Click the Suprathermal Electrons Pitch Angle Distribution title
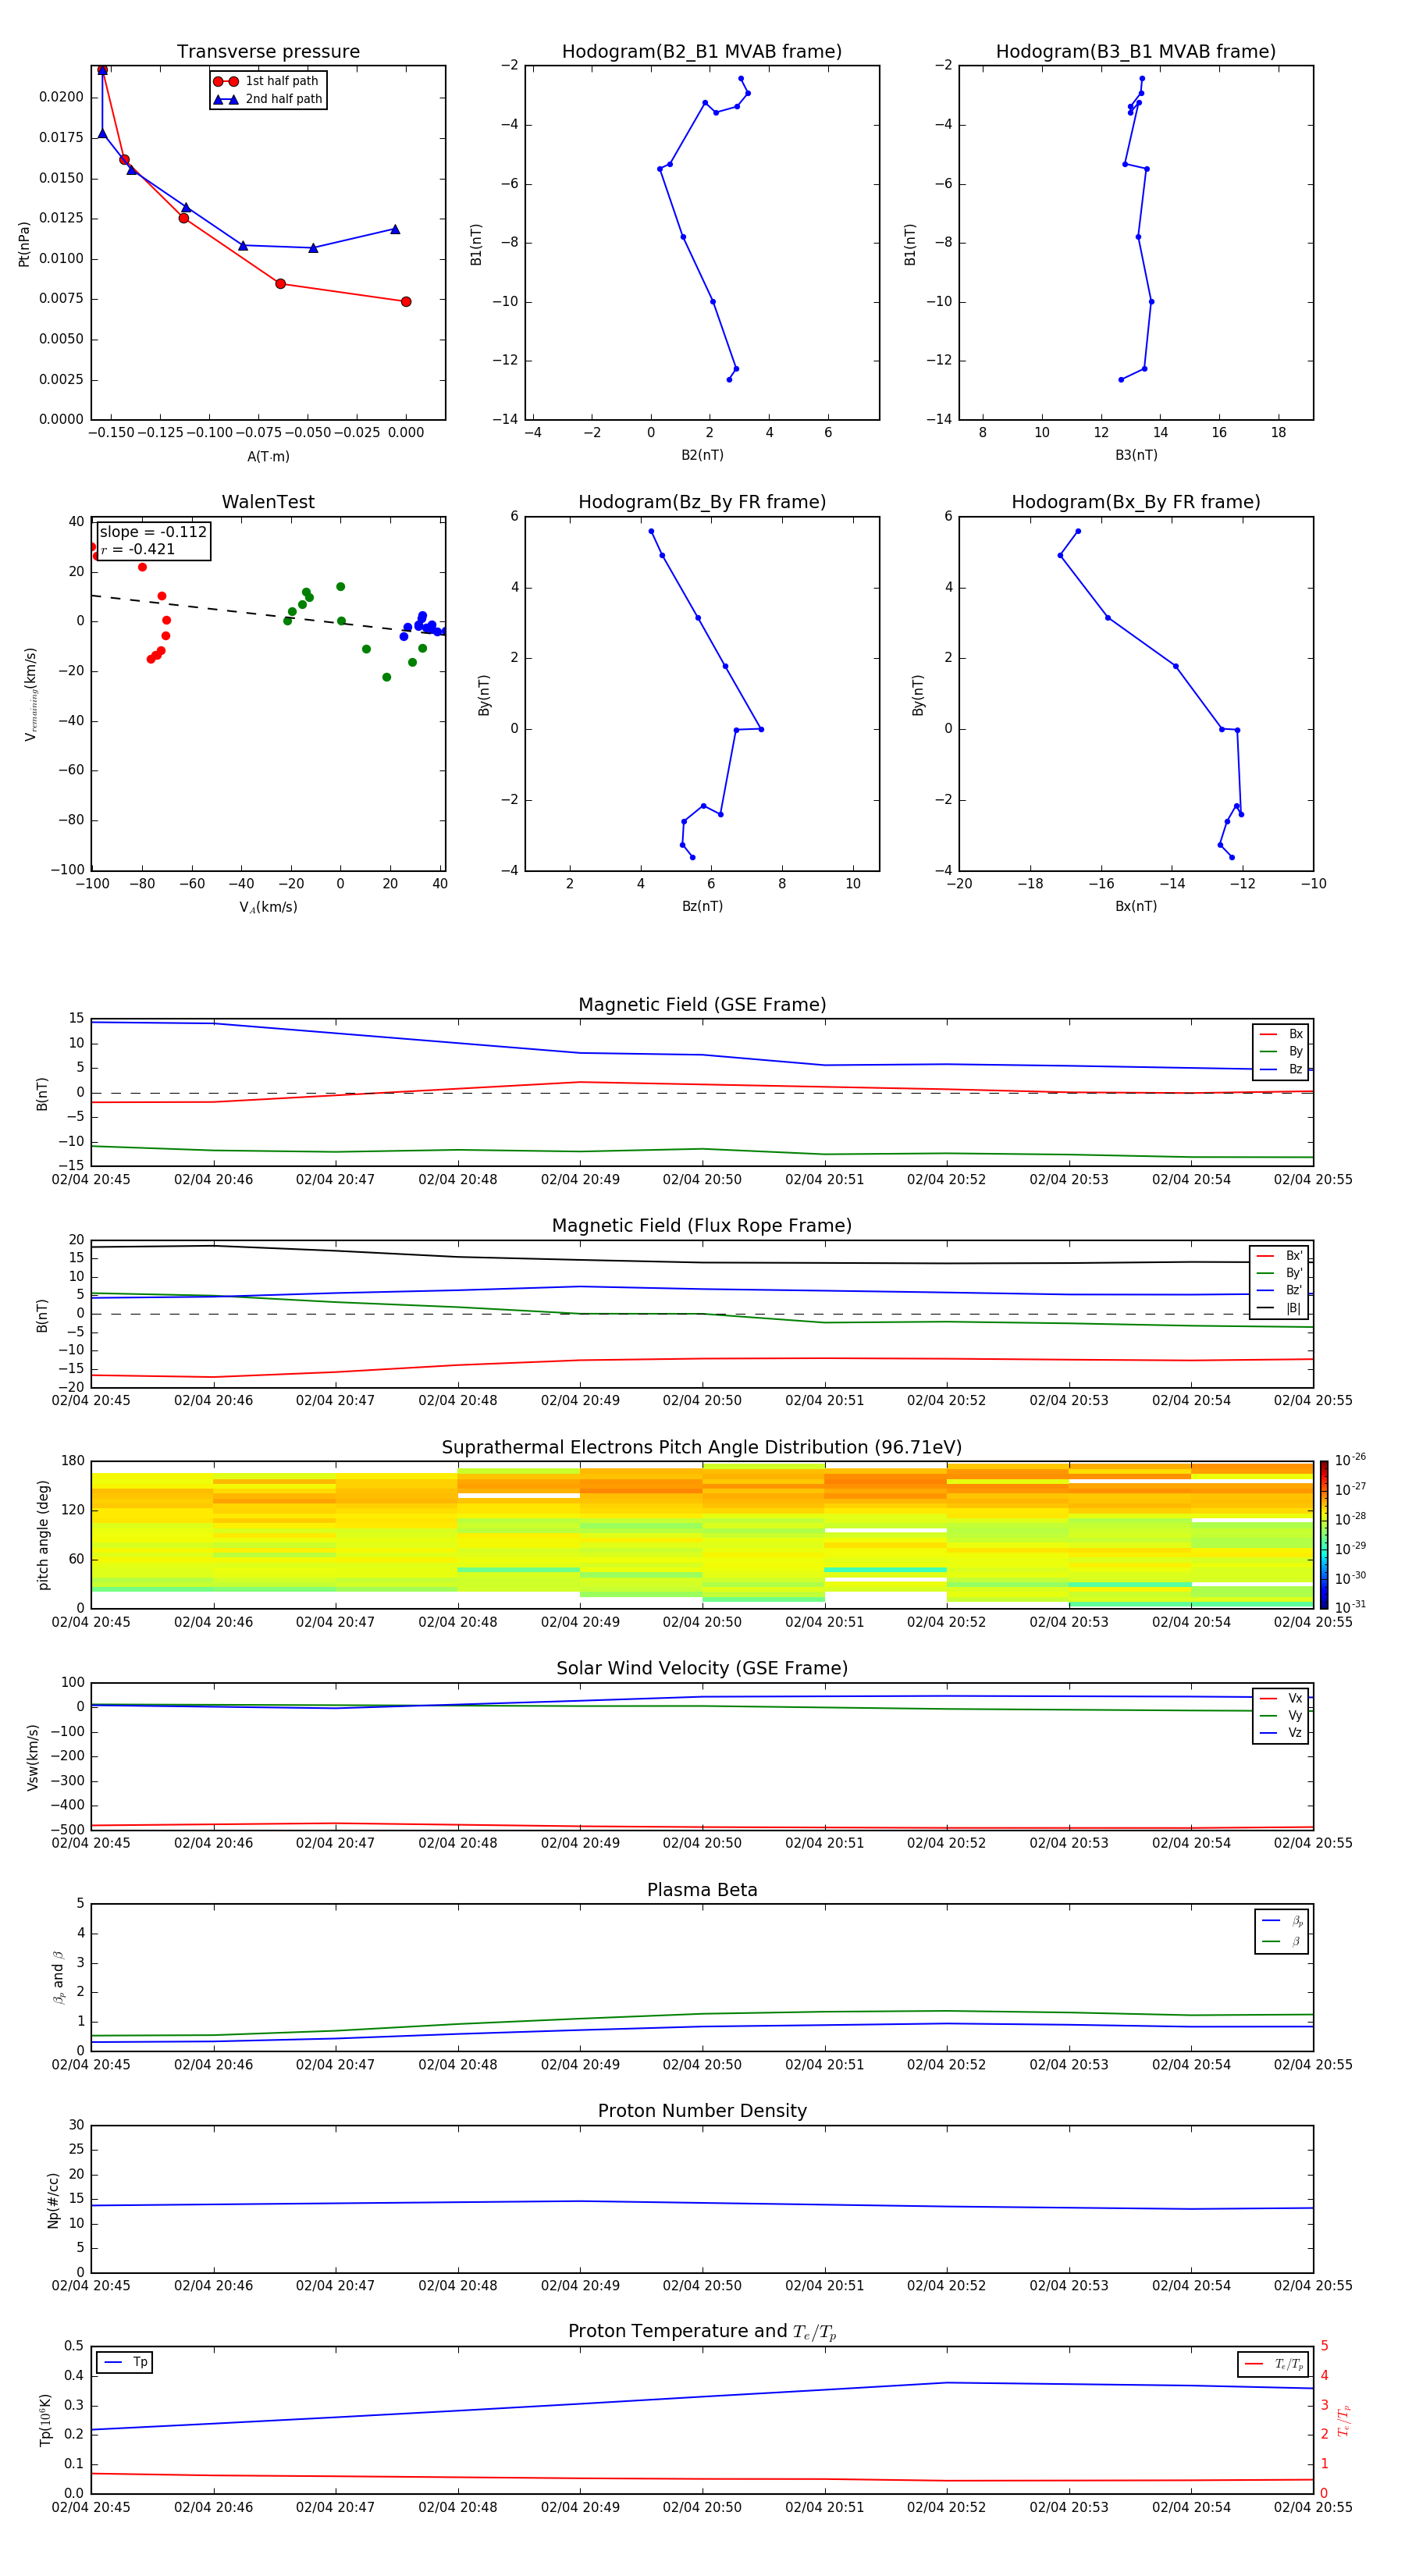The image size is (1405, 2576). tap(702, 1448)
